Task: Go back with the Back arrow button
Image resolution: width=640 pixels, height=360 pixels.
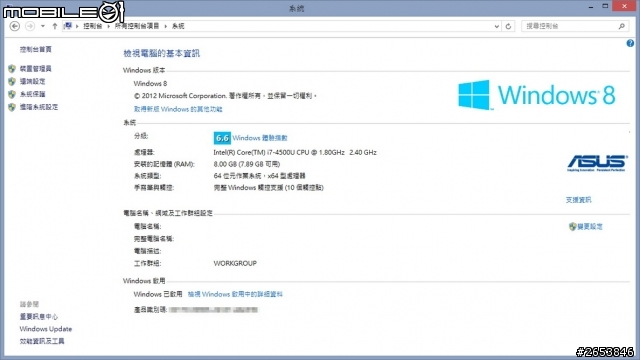Action: [15, 26]
